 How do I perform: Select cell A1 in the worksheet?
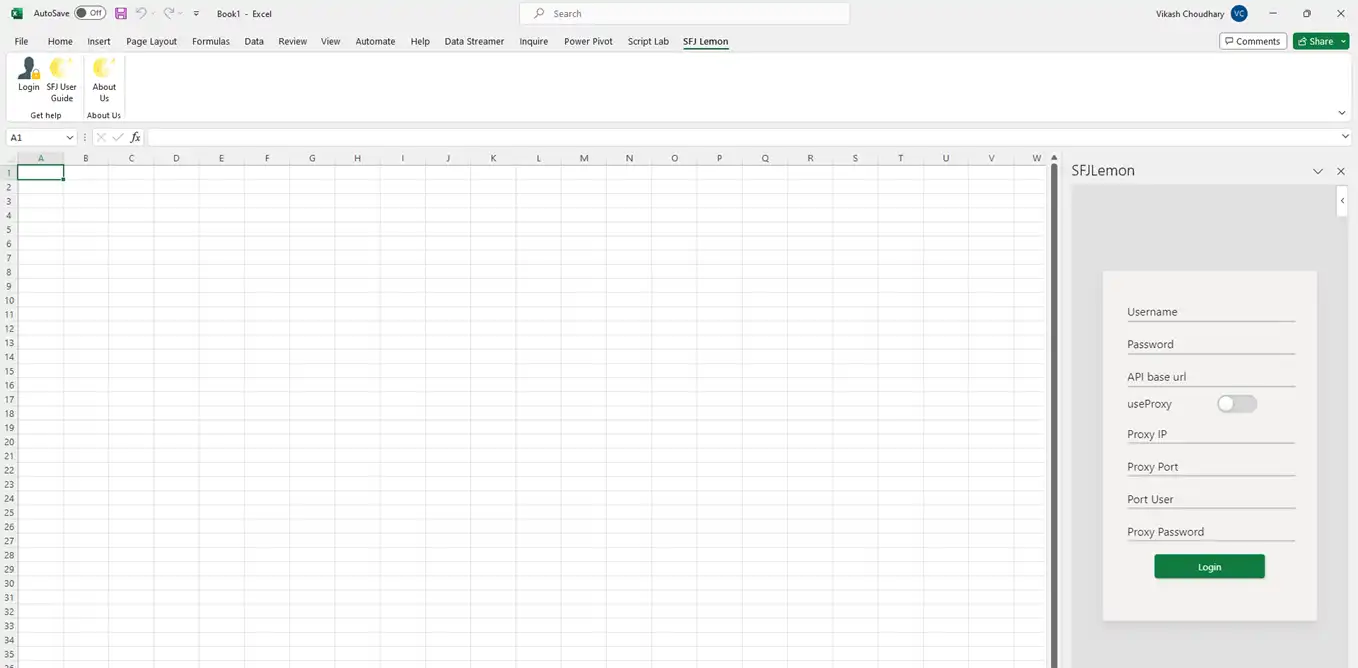(x=41, y=173)
